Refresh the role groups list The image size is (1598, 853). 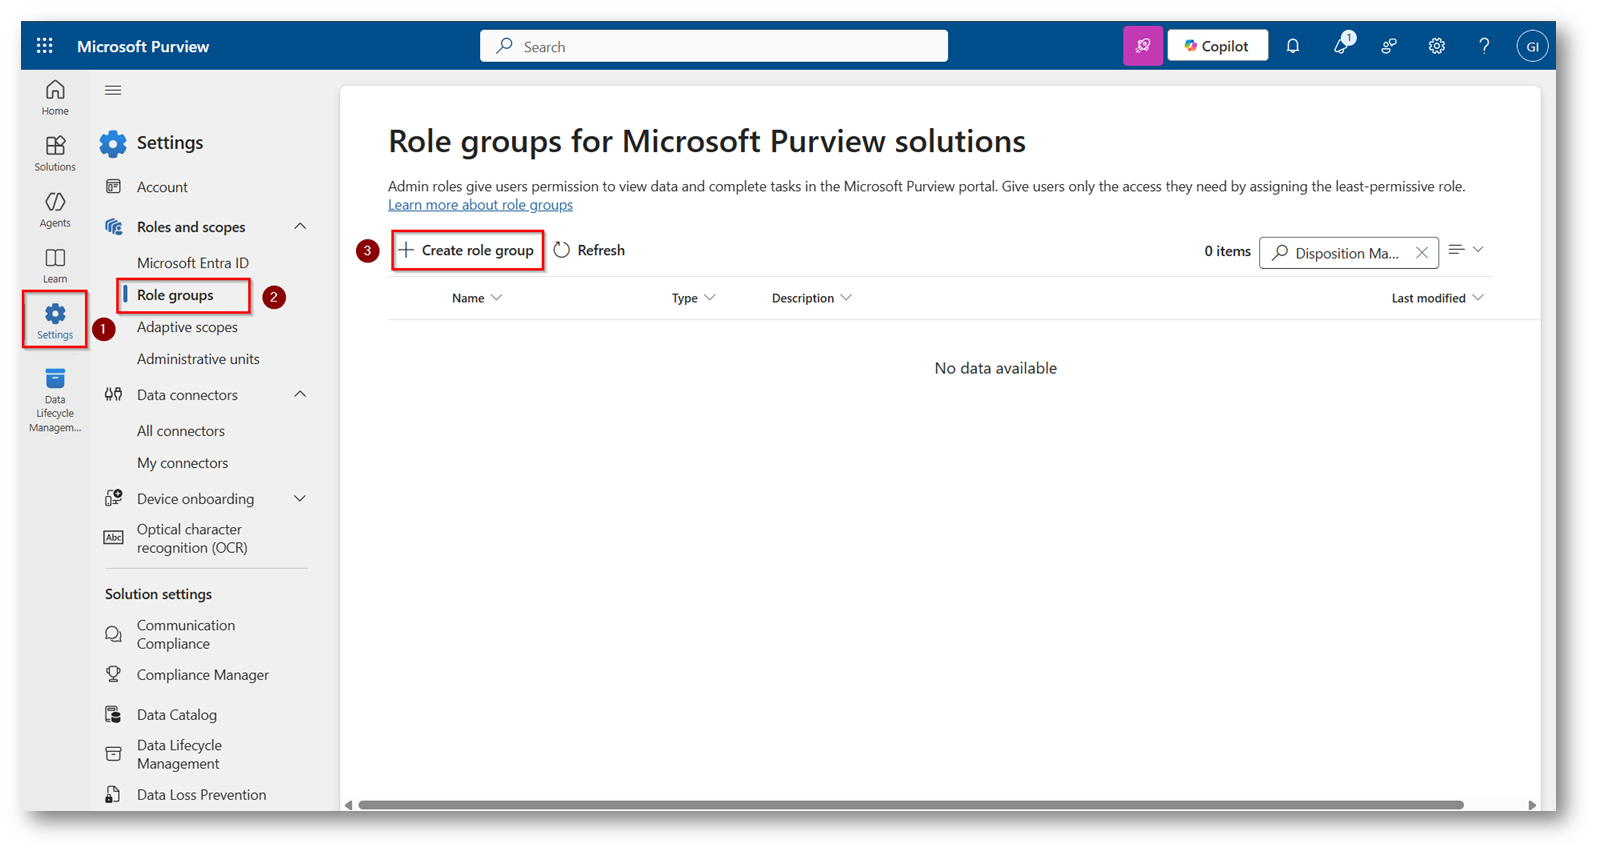click(589, 250)
